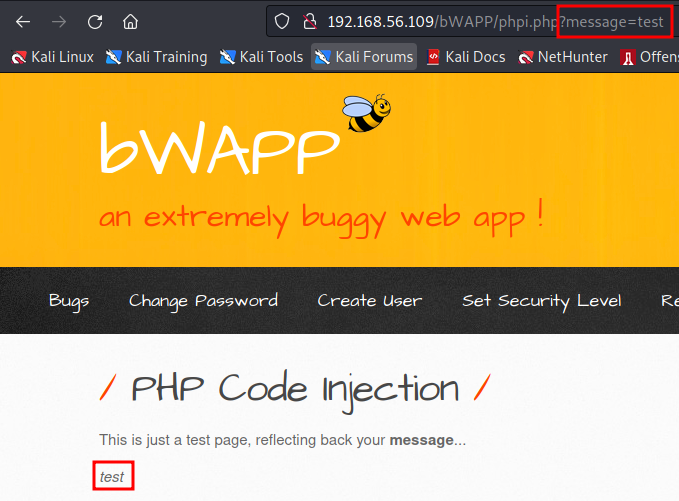The height and width of the screenshot is (501, 679).
Task: Focus the URL address bar
Action: click(472, 21)
